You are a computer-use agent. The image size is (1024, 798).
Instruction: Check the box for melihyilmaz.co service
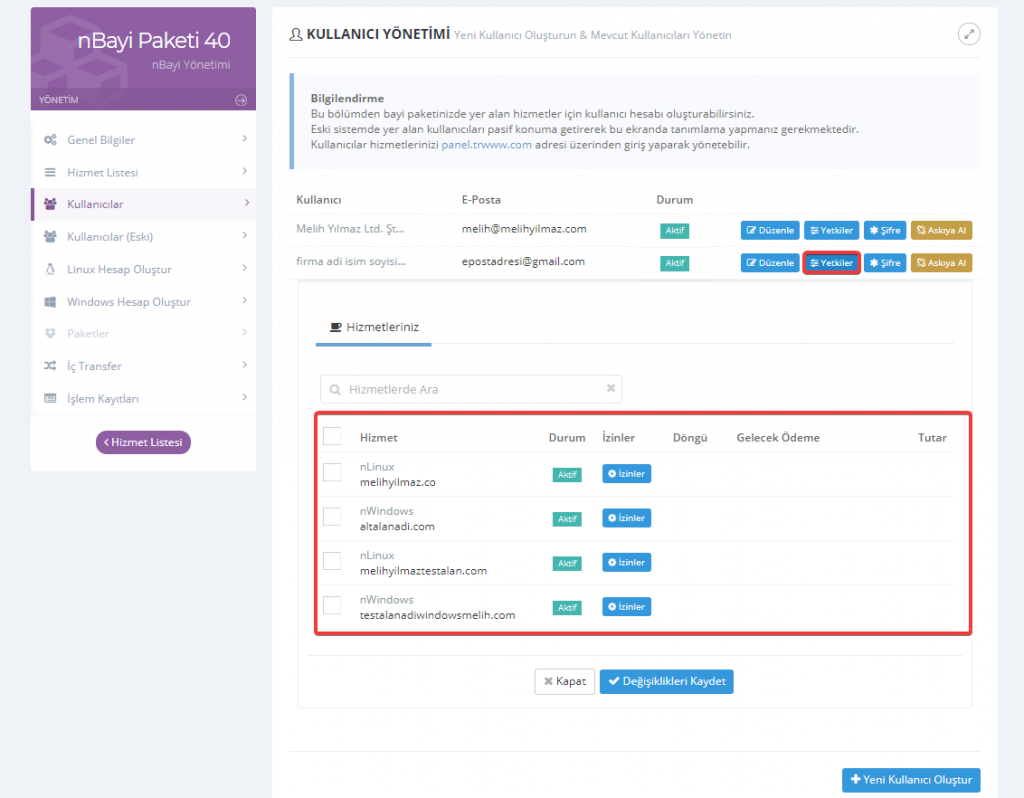(332, 473)
